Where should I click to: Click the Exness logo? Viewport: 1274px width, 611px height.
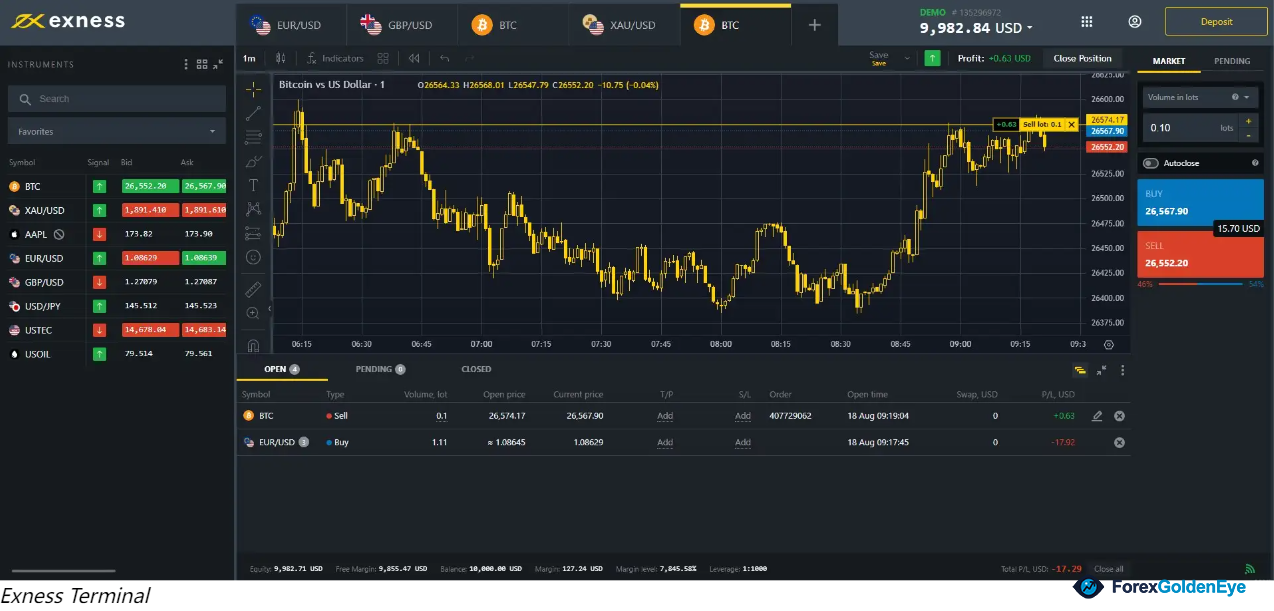click(x=68, y=21)
